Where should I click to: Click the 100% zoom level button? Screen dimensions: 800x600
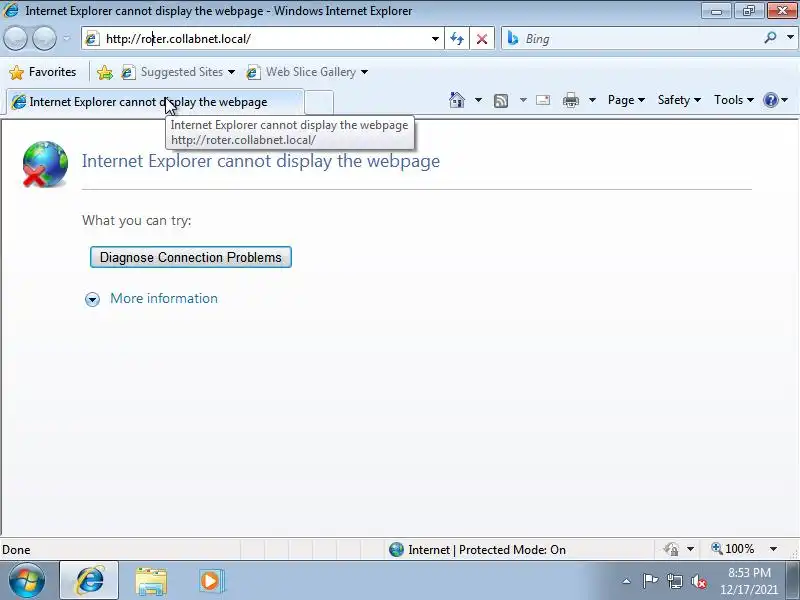(x=733, y=549)
